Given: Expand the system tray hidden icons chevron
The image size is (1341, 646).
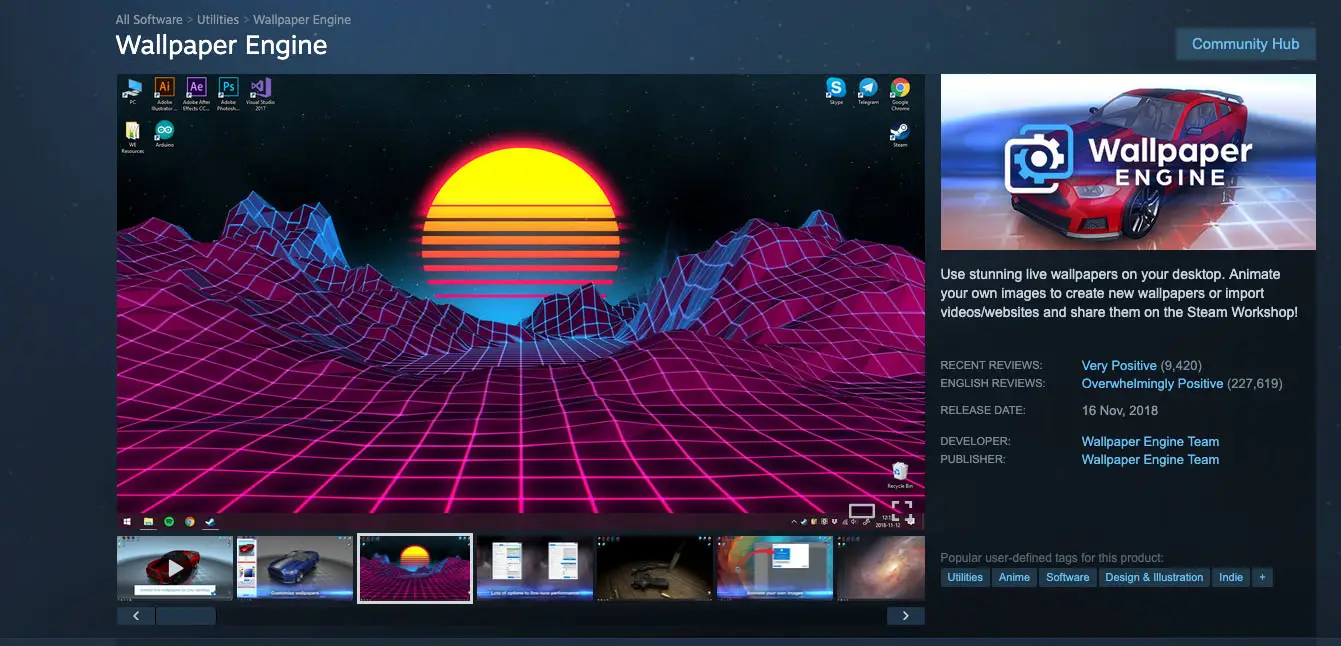Looking at the screenshot, I should click(796, 522).
